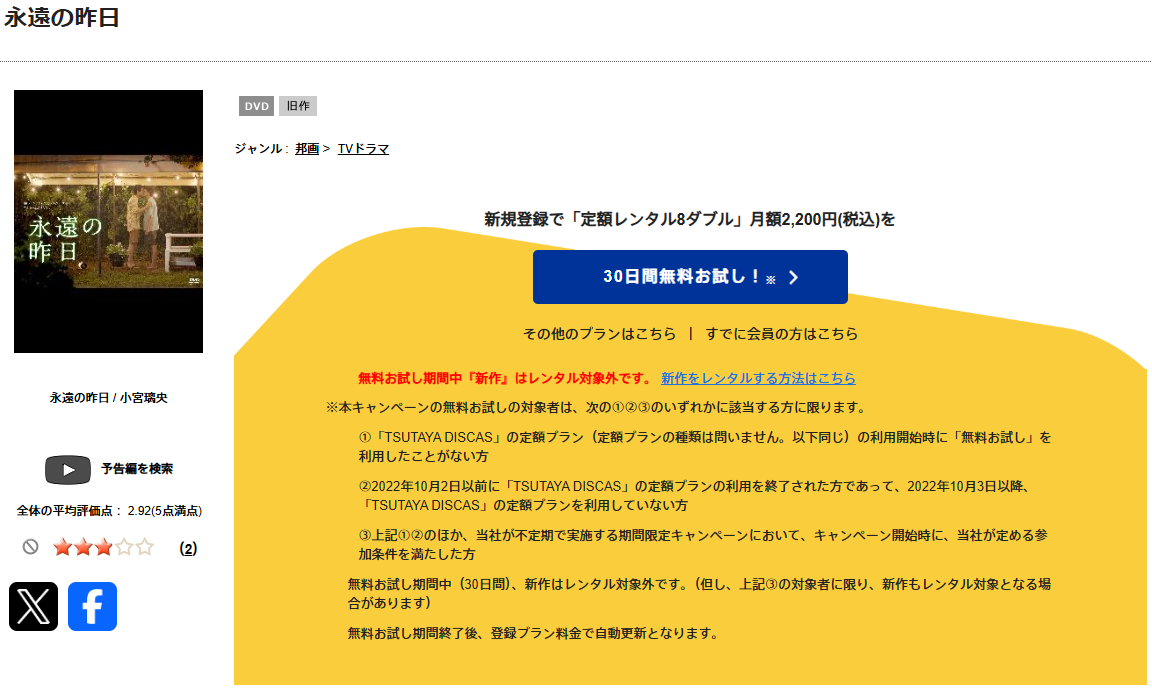Clear rating with the no-rating circle icon
Viewport: 1152px width, 692px height.
click(x=30, y=547)
